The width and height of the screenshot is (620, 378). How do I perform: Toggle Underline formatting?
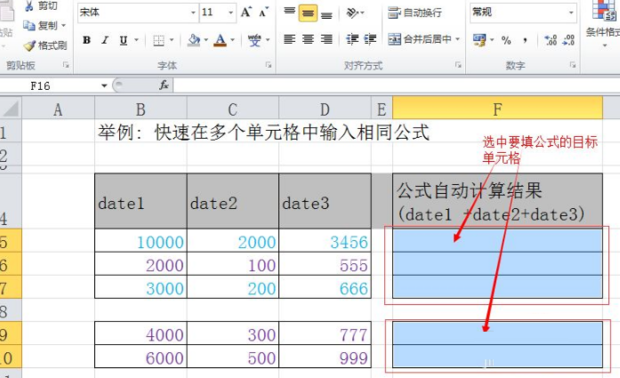[x=123, y=40]
